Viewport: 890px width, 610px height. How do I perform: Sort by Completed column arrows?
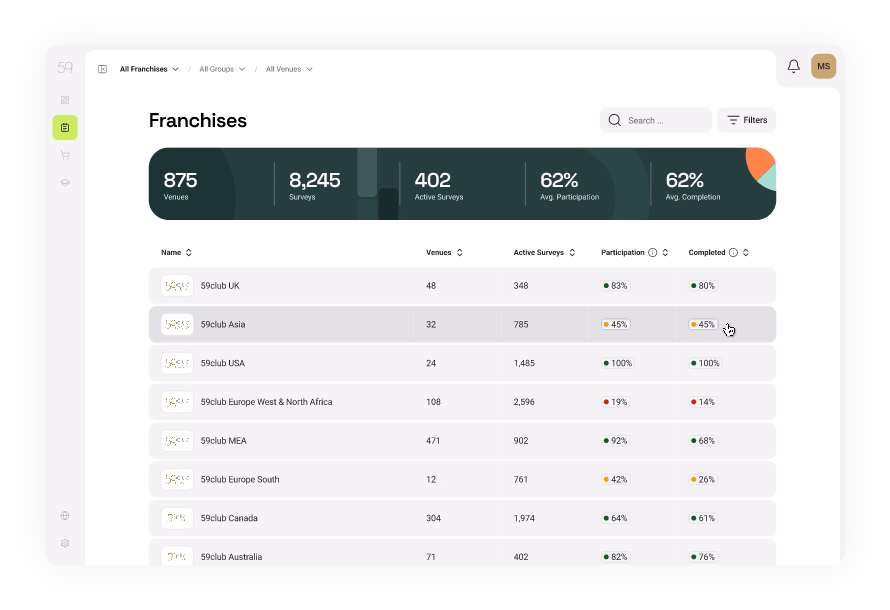click(x=746, y=253)
